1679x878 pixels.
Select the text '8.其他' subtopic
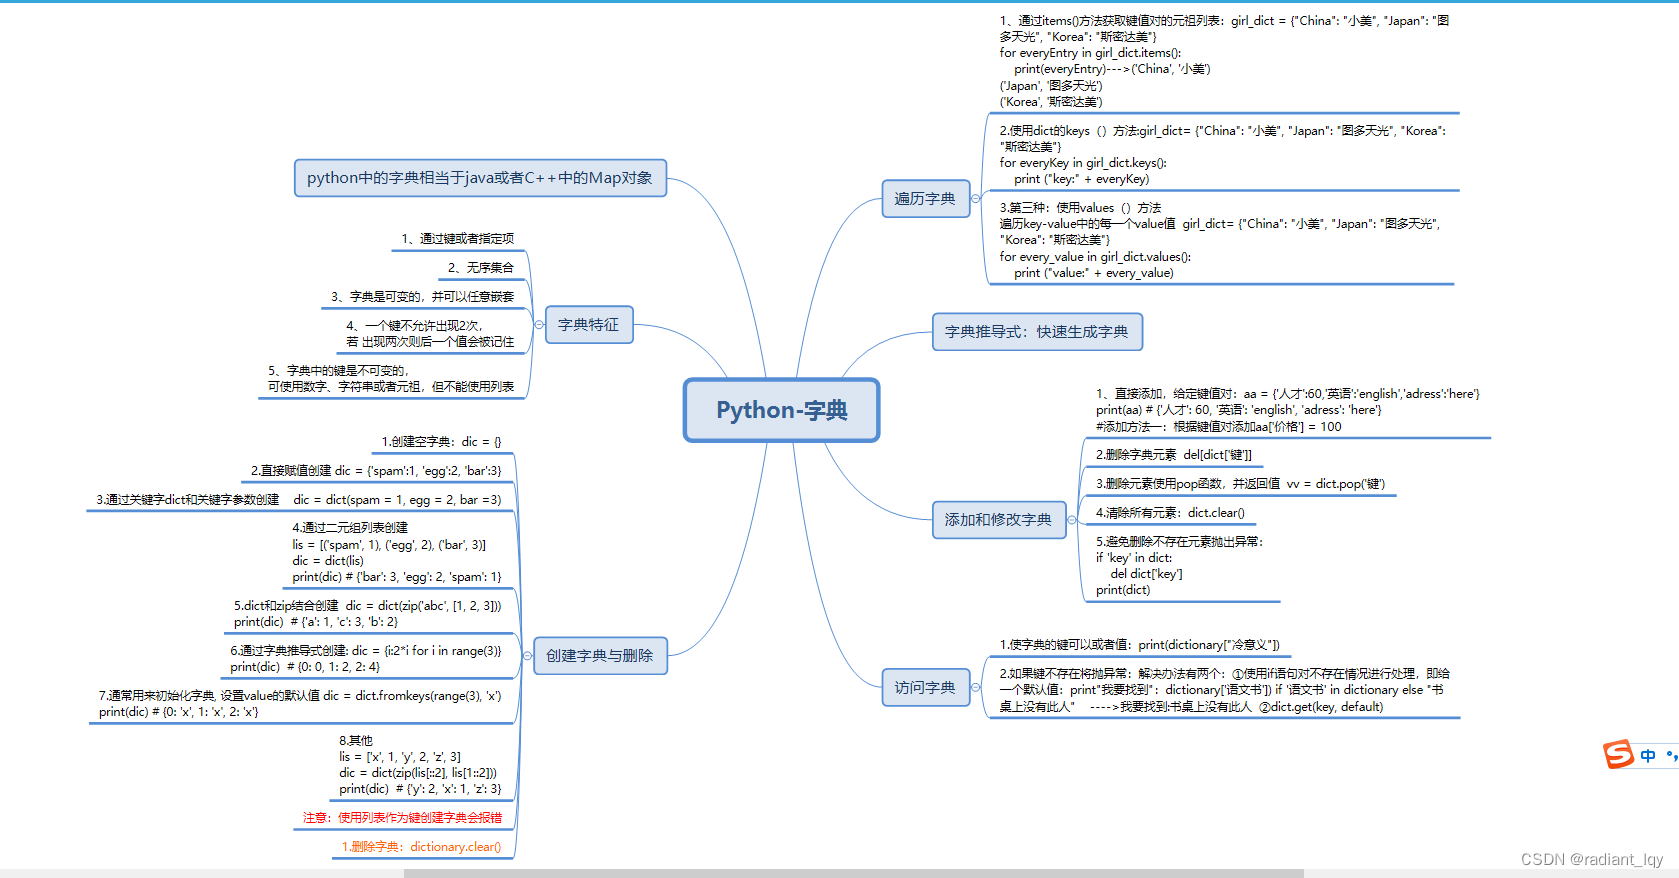[356, 741]
